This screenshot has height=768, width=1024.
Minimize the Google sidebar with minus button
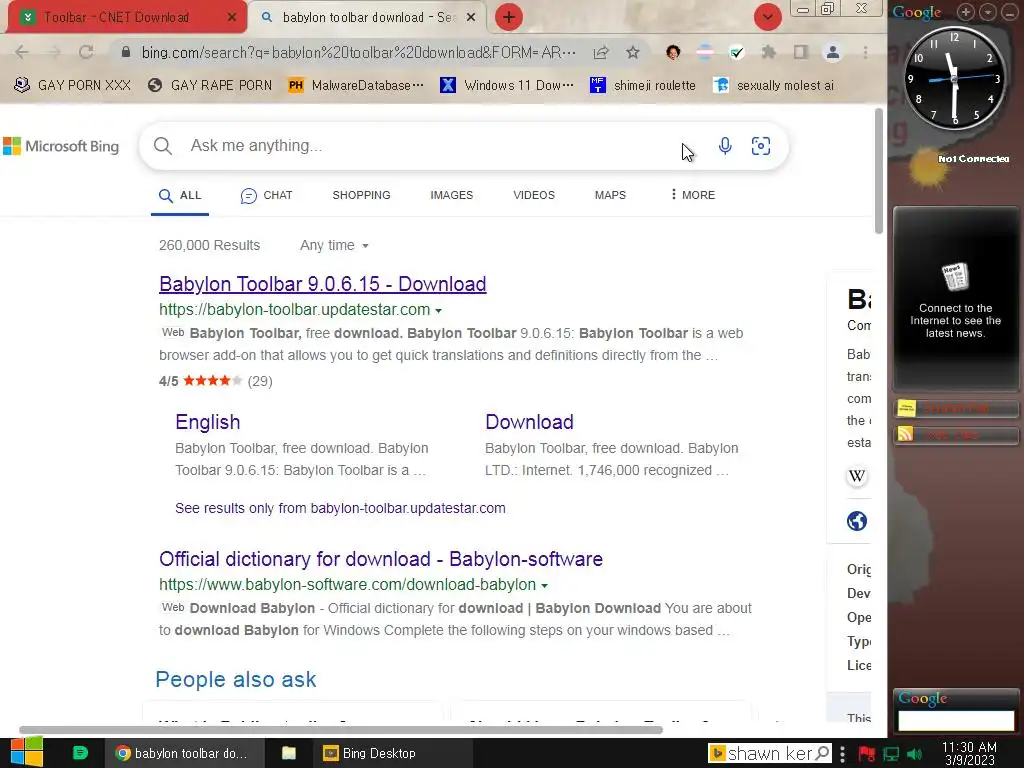pos(1010,12)
